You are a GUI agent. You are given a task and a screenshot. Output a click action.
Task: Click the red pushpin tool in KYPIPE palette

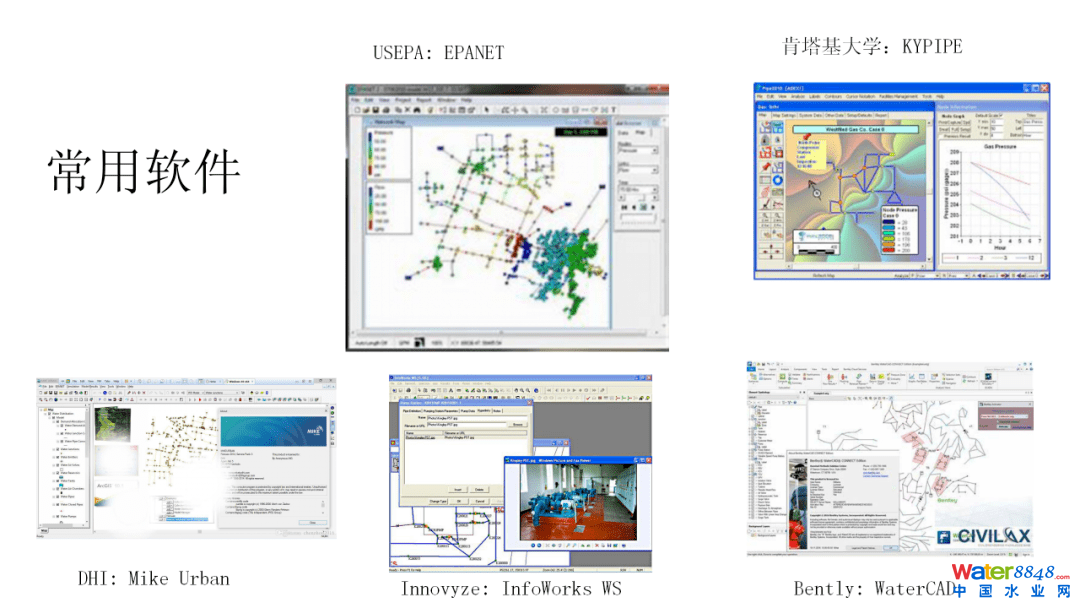point(765,166)
